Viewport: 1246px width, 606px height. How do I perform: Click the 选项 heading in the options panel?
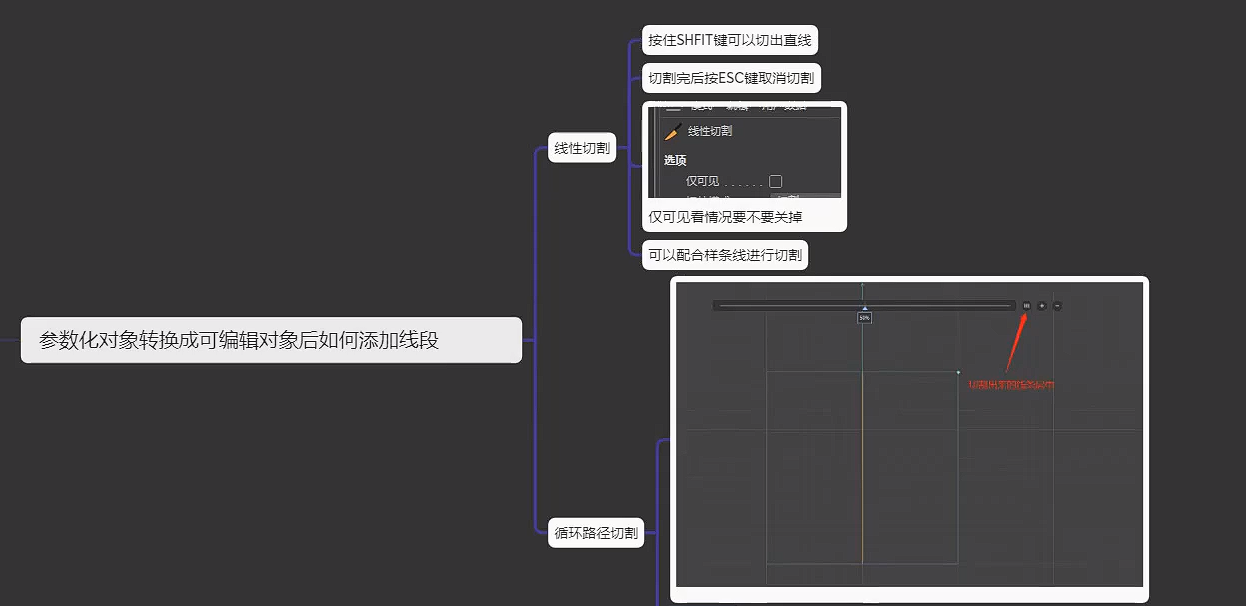pos(675,160)
